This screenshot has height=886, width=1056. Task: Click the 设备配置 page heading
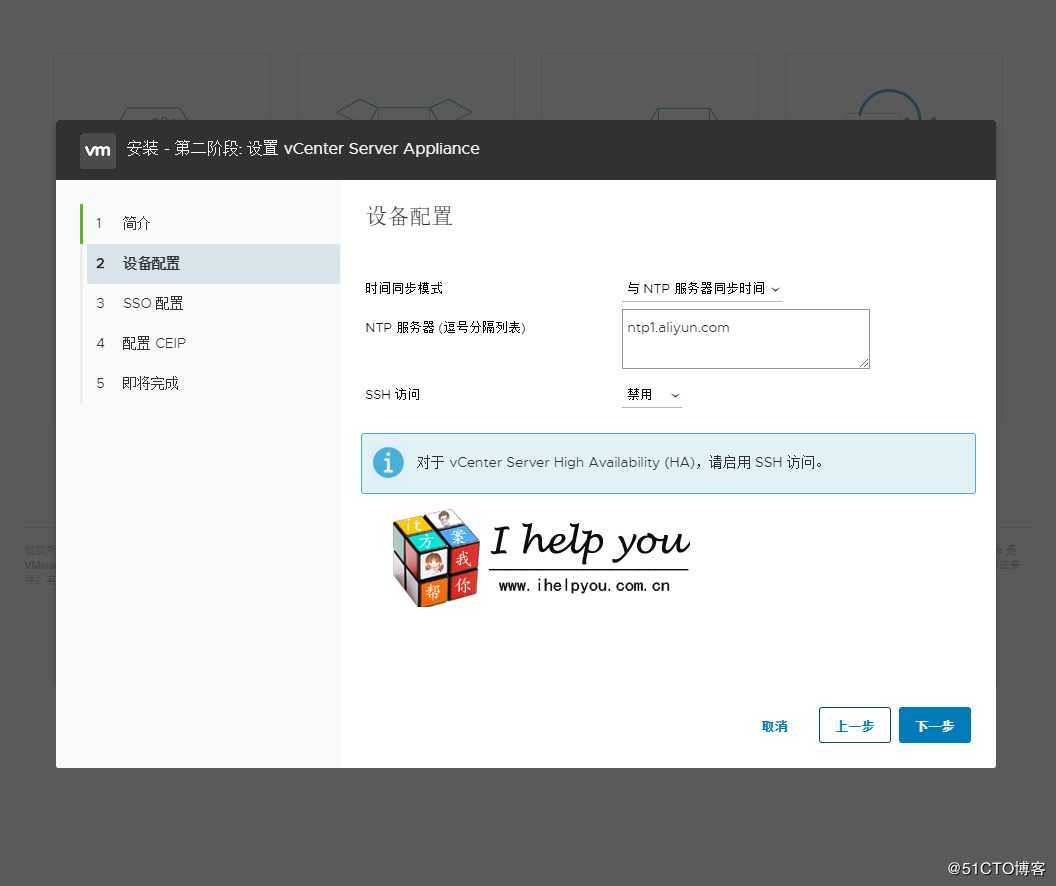tap(409, 217)
